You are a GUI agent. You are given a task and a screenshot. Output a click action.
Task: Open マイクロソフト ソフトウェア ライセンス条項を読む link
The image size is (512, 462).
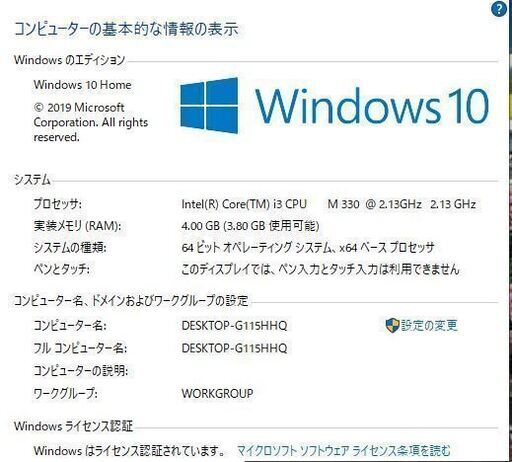click(x=344, y=451)
